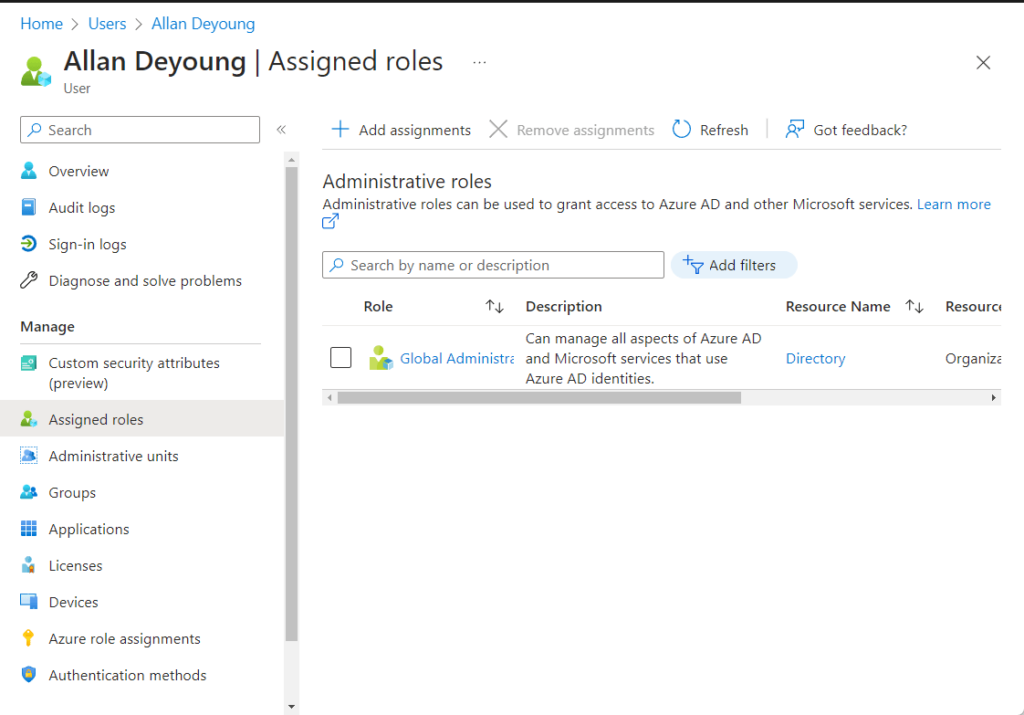Open the ellipsis more options menu

pos(479,63)
